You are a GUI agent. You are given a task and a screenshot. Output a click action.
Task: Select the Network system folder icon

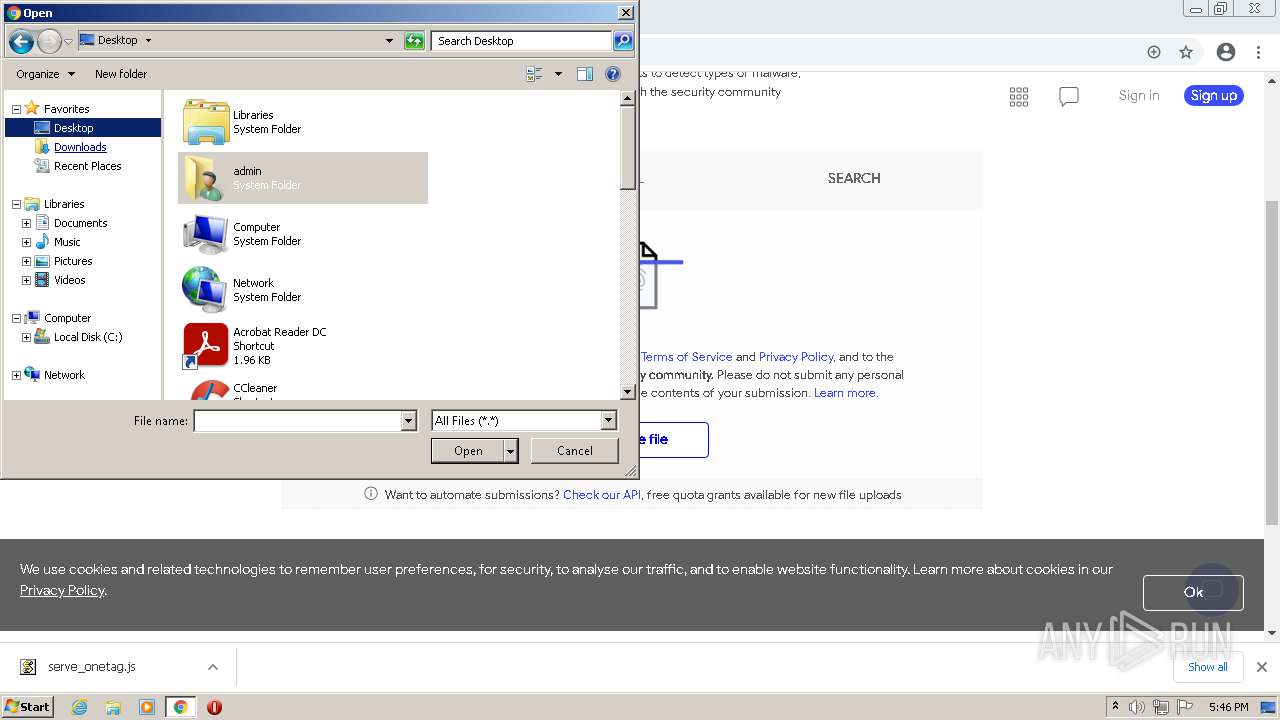(206, 290)
